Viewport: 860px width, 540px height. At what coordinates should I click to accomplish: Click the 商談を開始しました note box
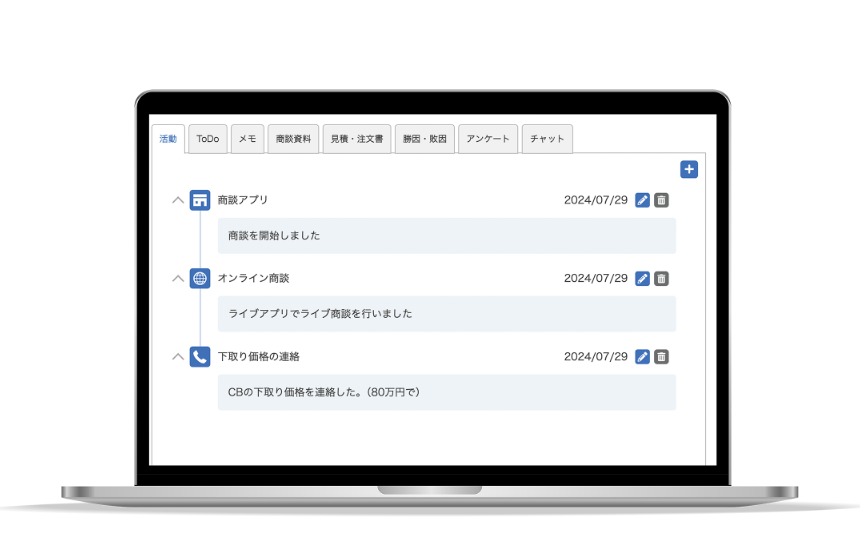coord(446,236)
